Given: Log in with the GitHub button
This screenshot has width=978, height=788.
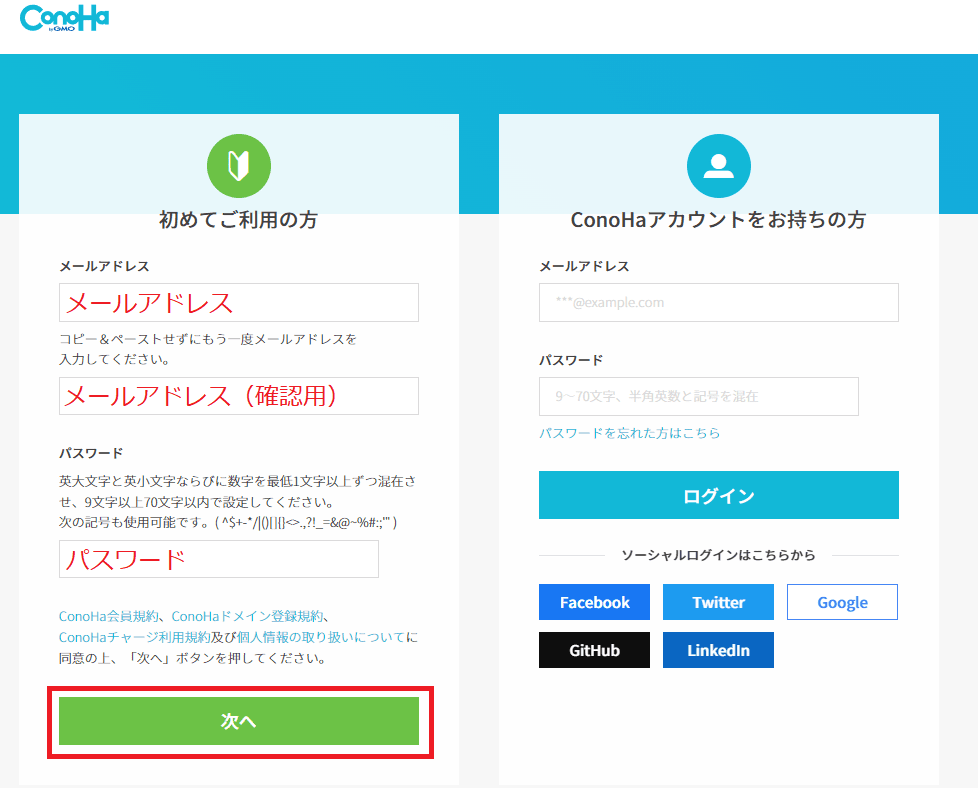Looking at the screenshot, I should click(x=594, y=650).
